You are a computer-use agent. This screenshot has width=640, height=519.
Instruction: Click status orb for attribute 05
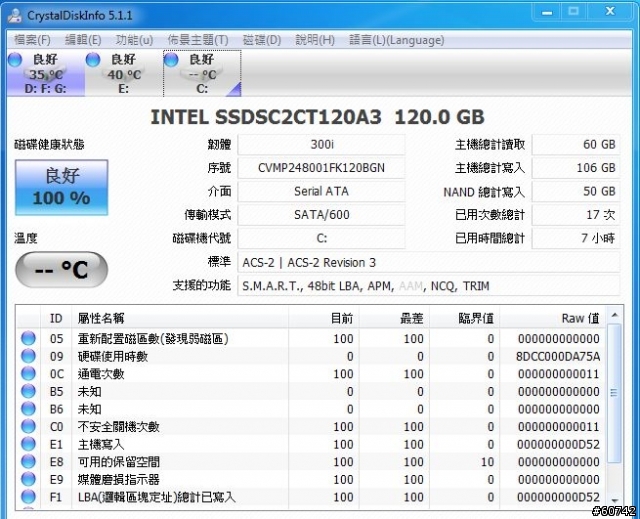28,338
